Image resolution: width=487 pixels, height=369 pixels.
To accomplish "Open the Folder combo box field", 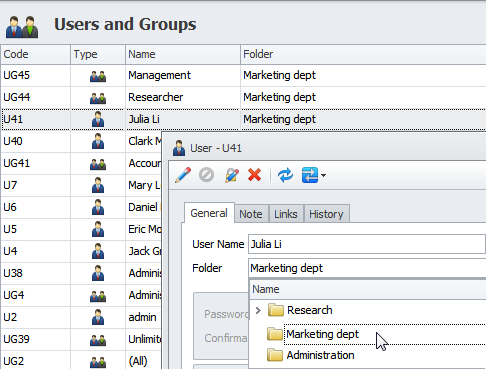I will click(x=367, y=268).
